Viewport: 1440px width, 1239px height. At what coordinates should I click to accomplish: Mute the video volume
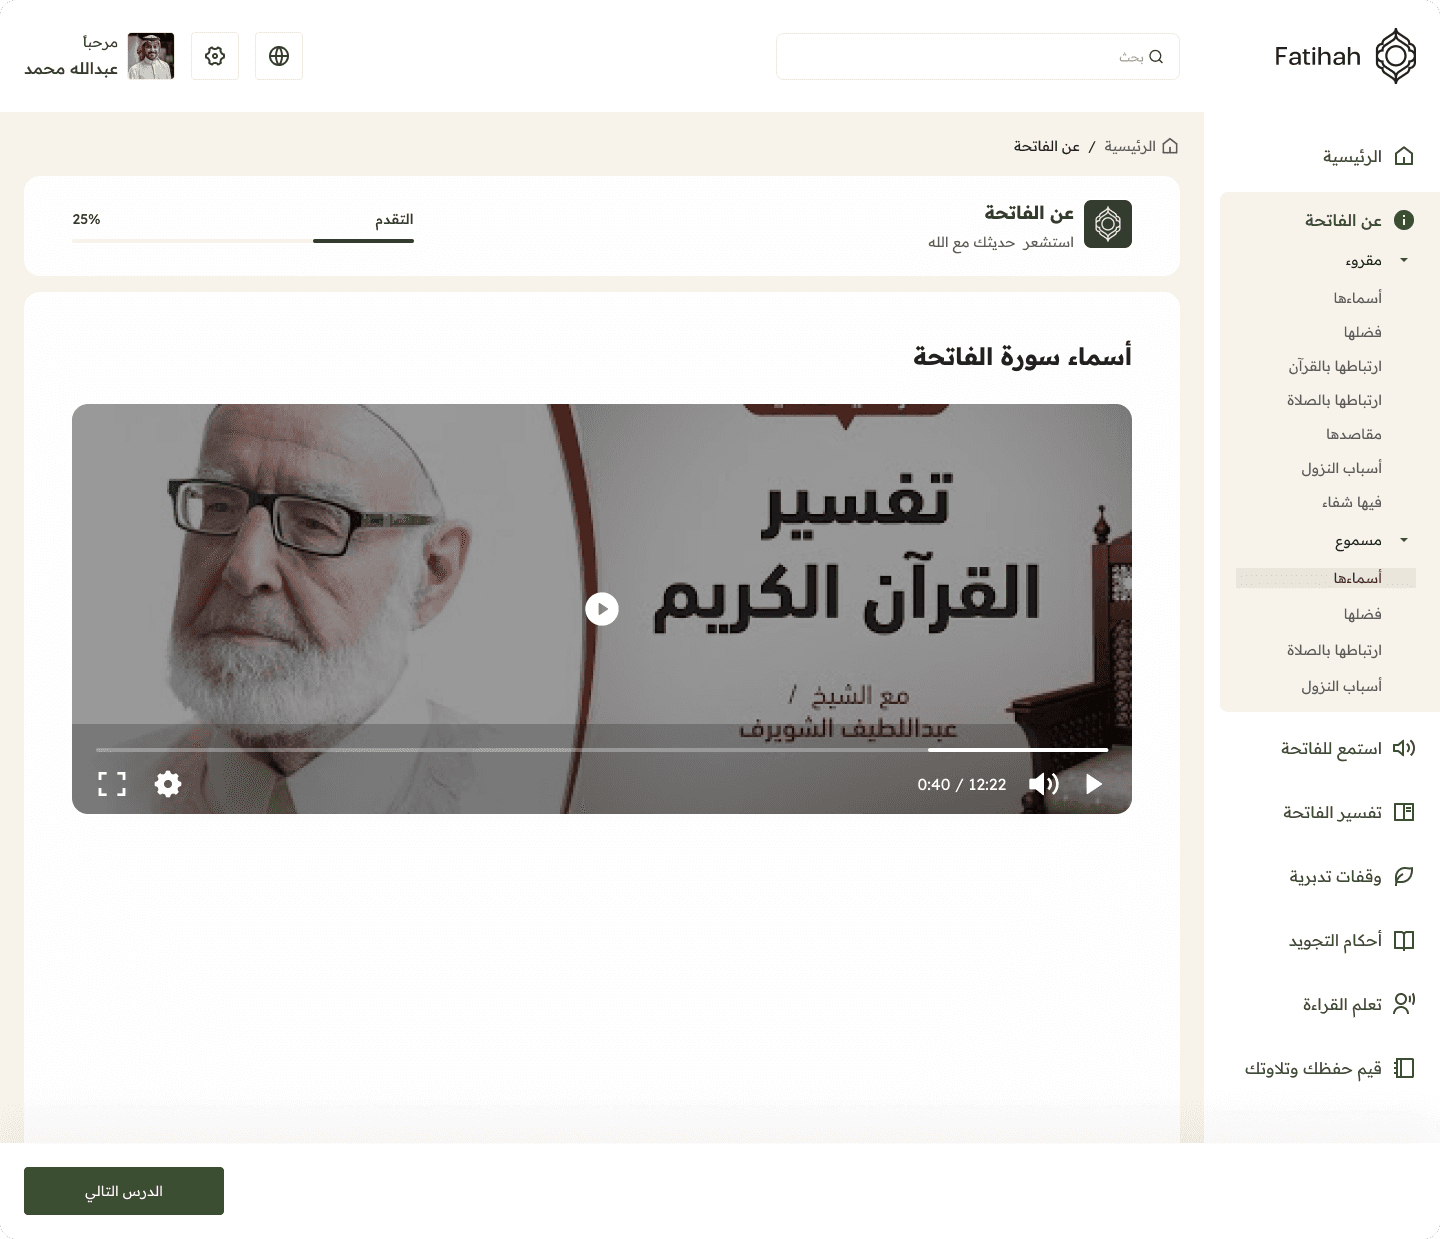(1043, 784)
